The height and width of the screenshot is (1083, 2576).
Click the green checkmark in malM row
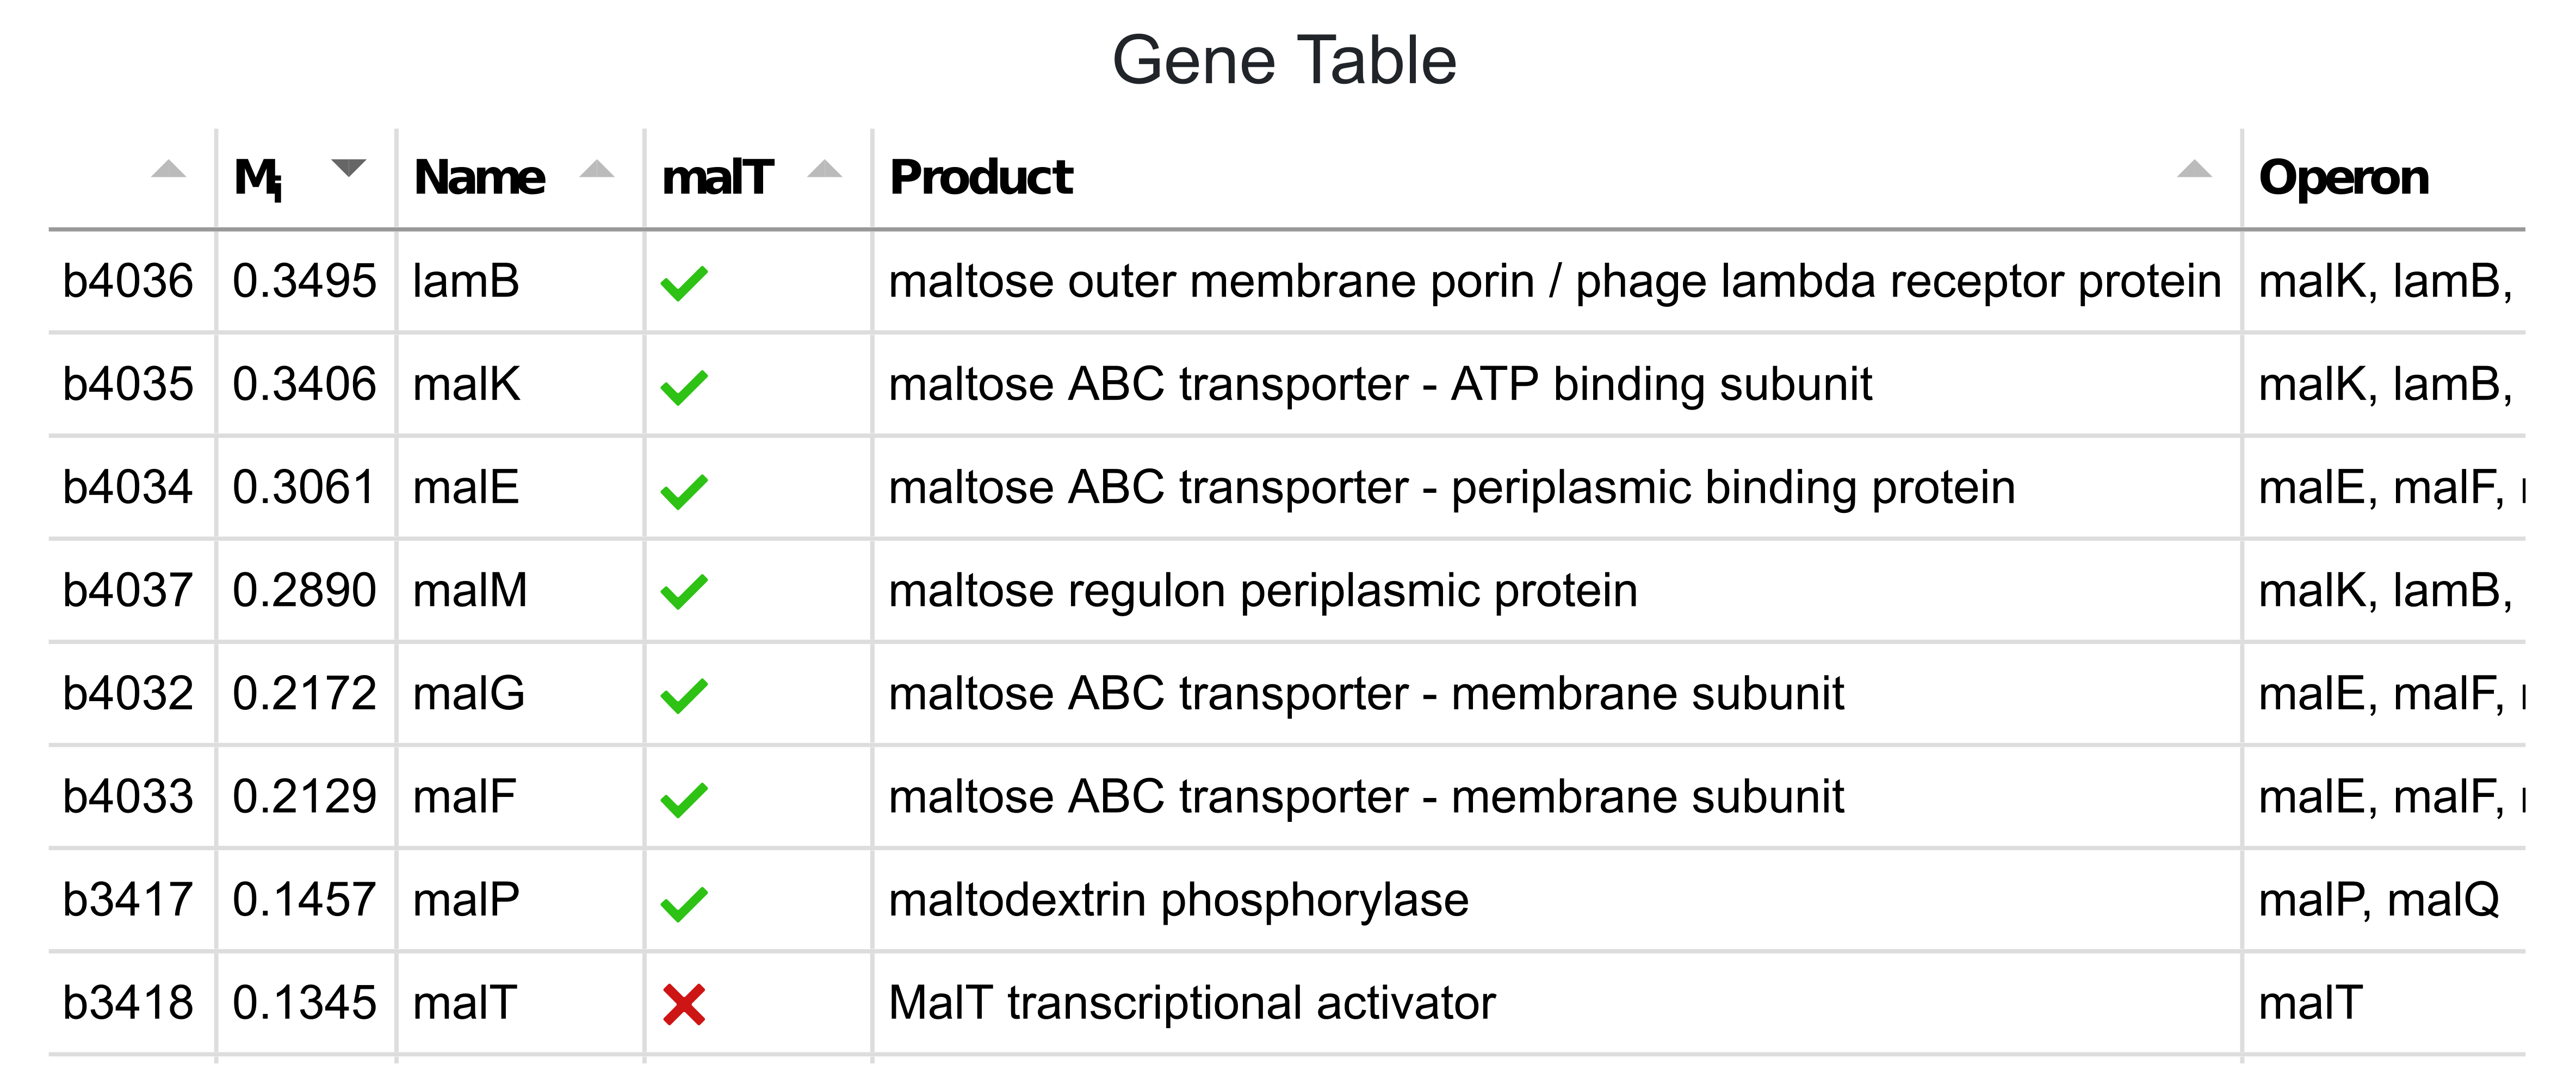point(684,592)
